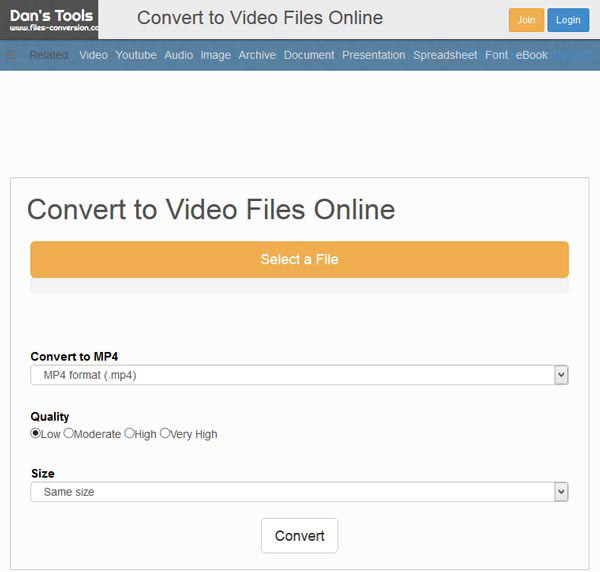Open Archive converter link

click(x=257, y=55)
